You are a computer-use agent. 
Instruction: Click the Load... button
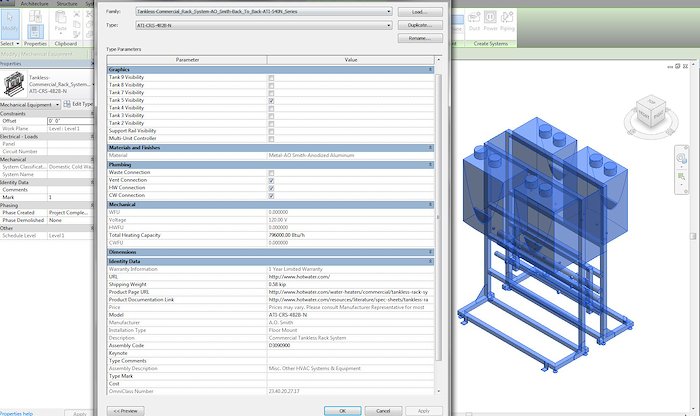(420, 12)
